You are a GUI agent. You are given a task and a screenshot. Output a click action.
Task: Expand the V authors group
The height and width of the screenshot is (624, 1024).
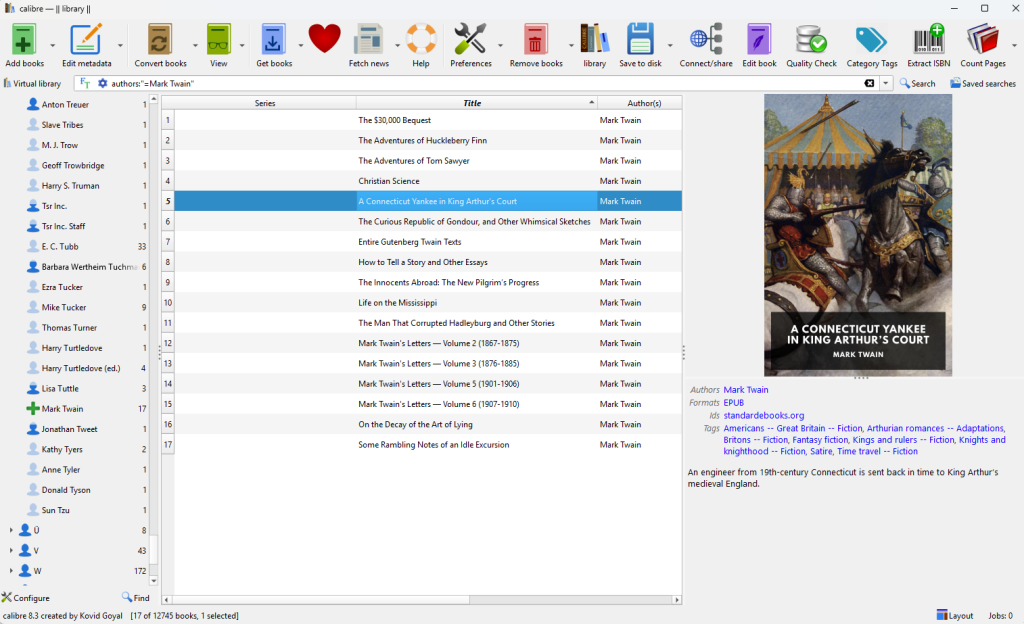click(10, 550)
